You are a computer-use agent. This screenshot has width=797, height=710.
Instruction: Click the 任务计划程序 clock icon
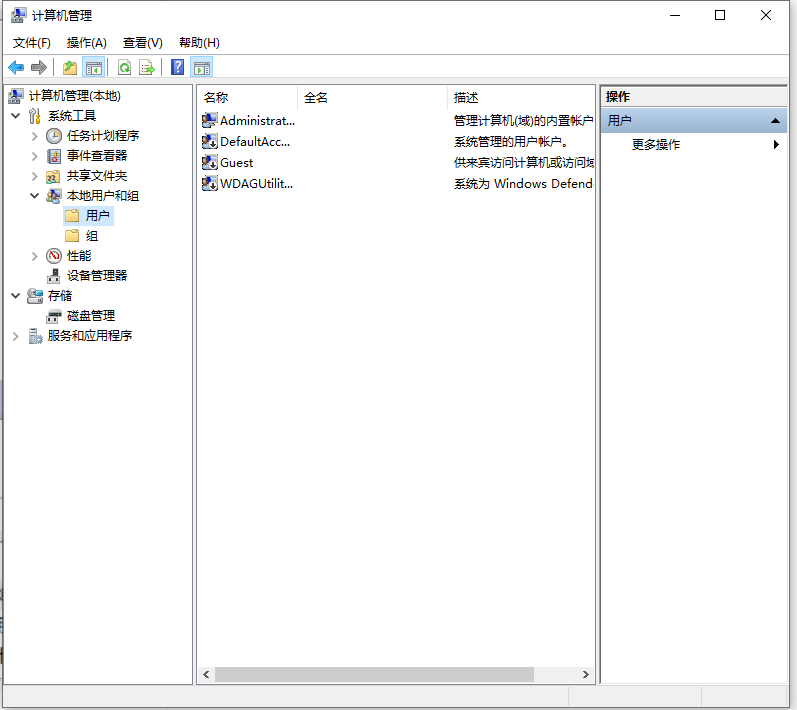[x=54, y=136]
